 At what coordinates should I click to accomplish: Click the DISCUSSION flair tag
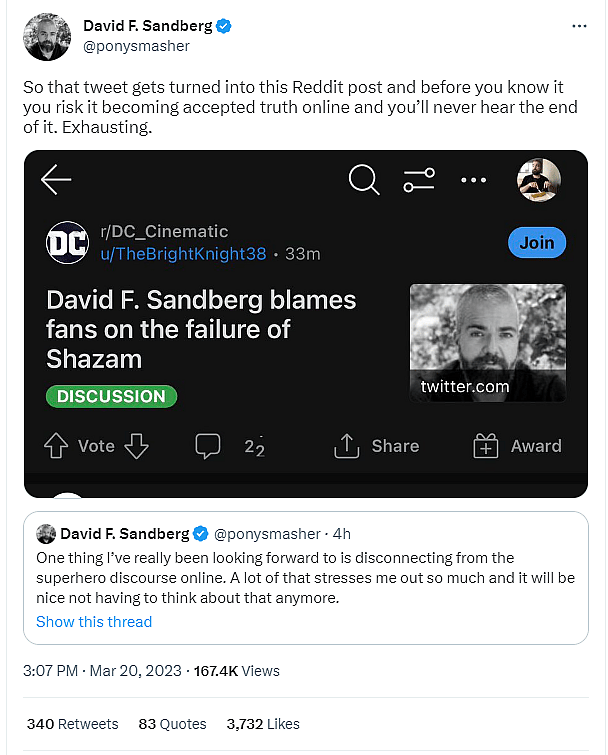click(111, 396)
